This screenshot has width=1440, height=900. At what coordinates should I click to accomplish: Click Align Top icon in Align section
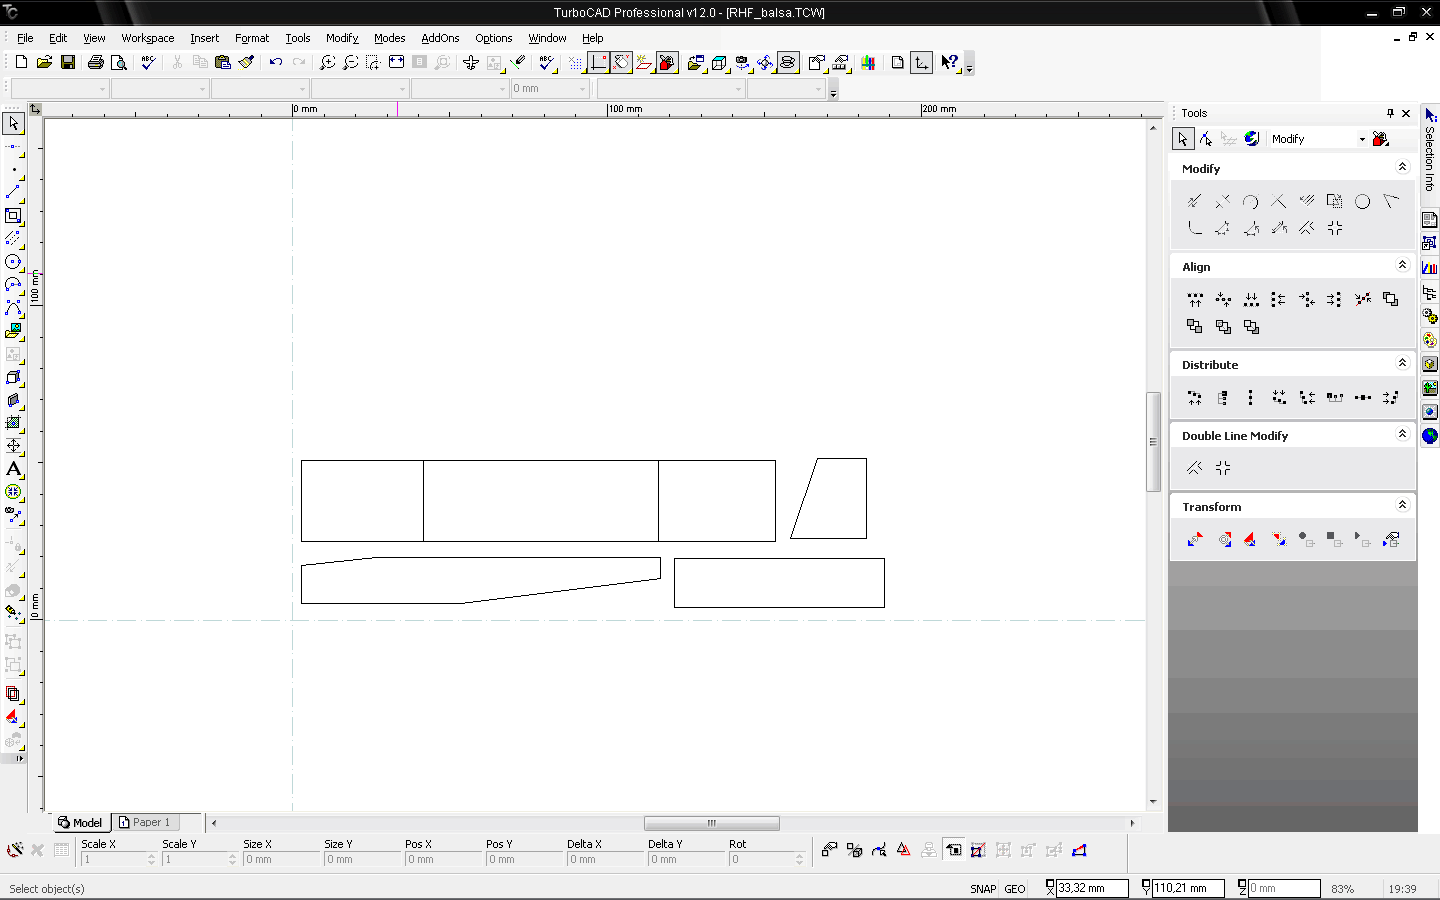[1195, 299]
